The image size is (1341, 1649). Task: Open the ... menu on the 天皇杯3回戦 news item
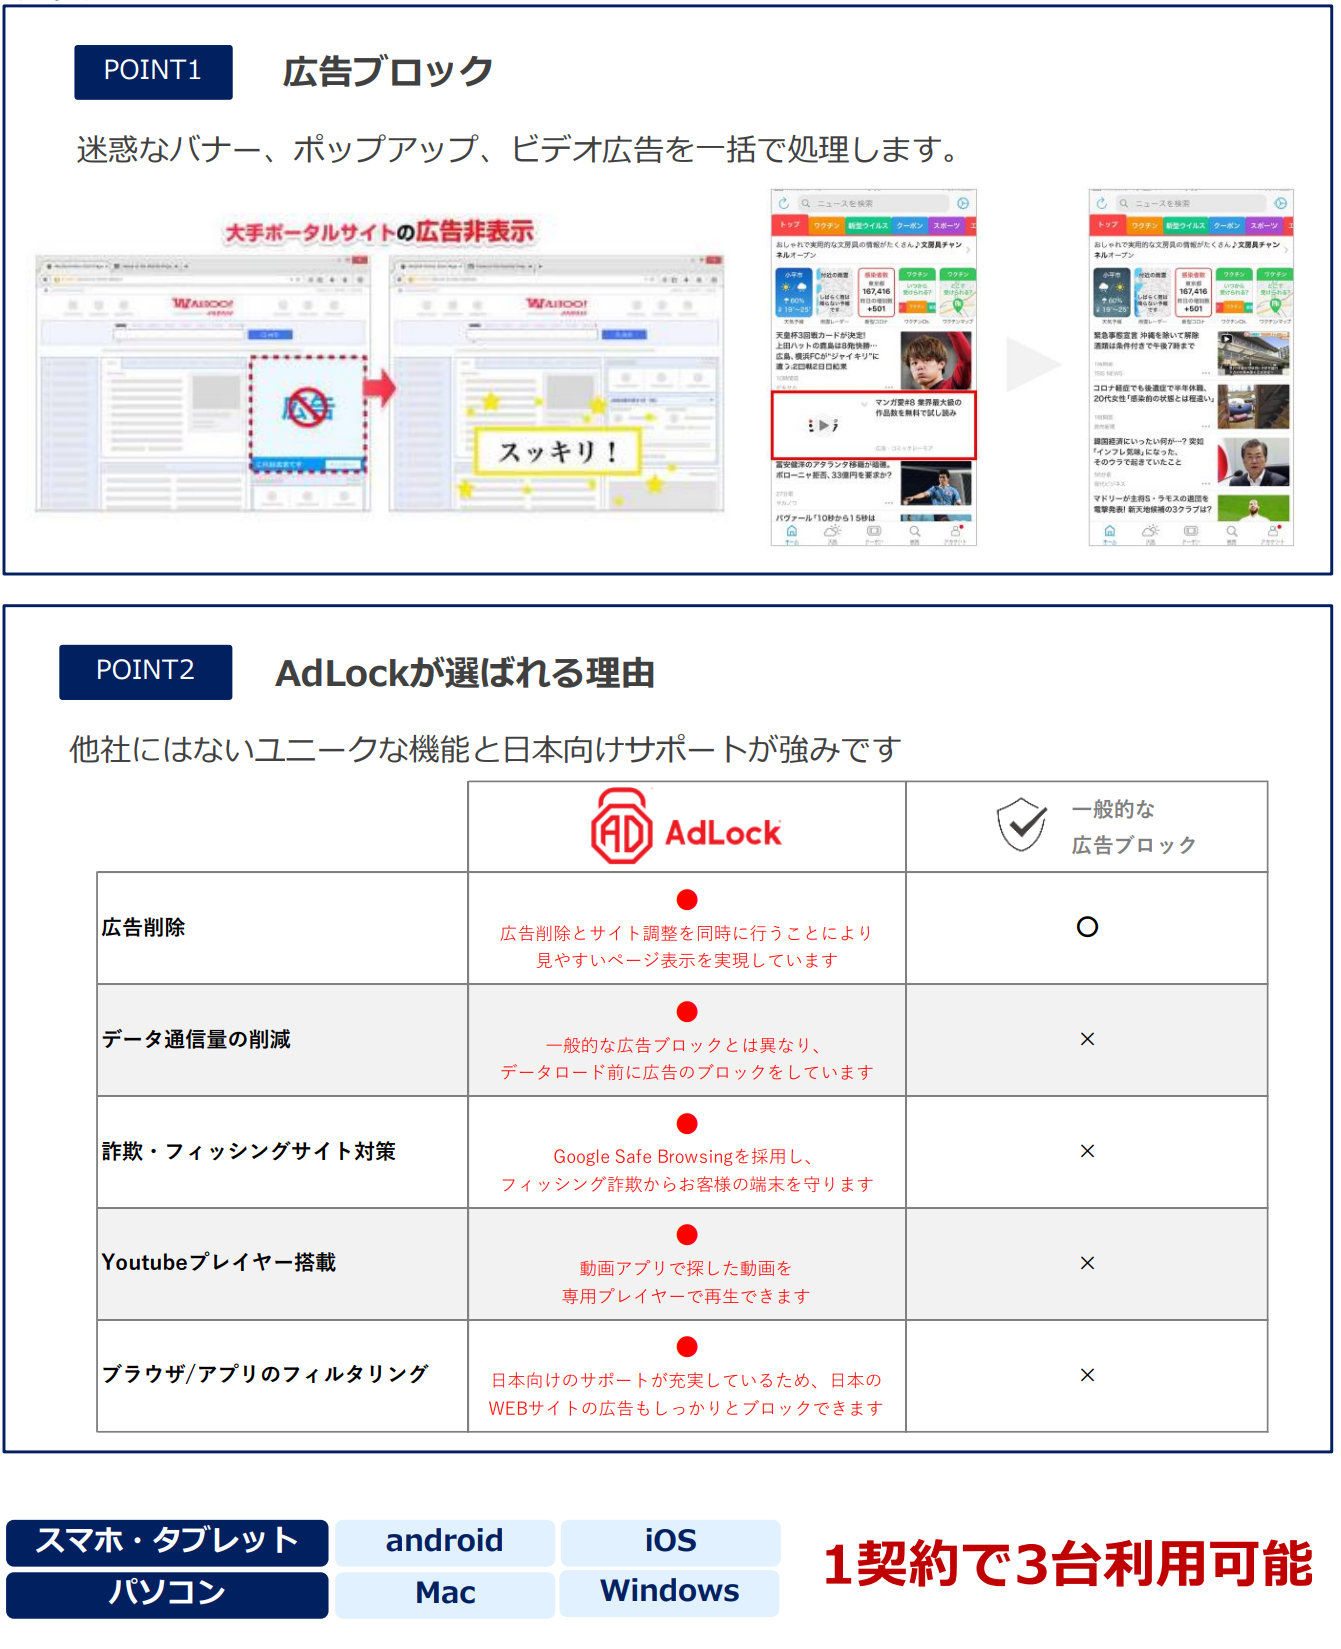coord(888,388)
